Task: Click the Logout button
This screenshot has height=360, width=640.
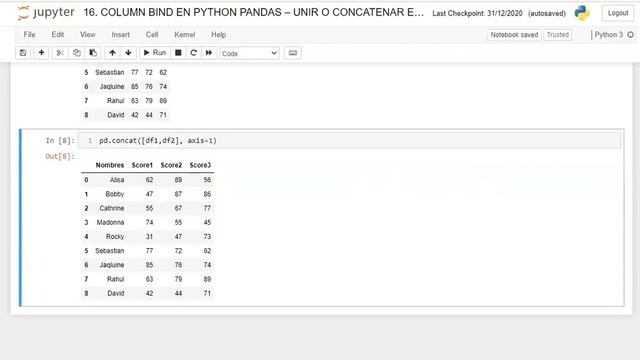Action: tap(618, 13)
